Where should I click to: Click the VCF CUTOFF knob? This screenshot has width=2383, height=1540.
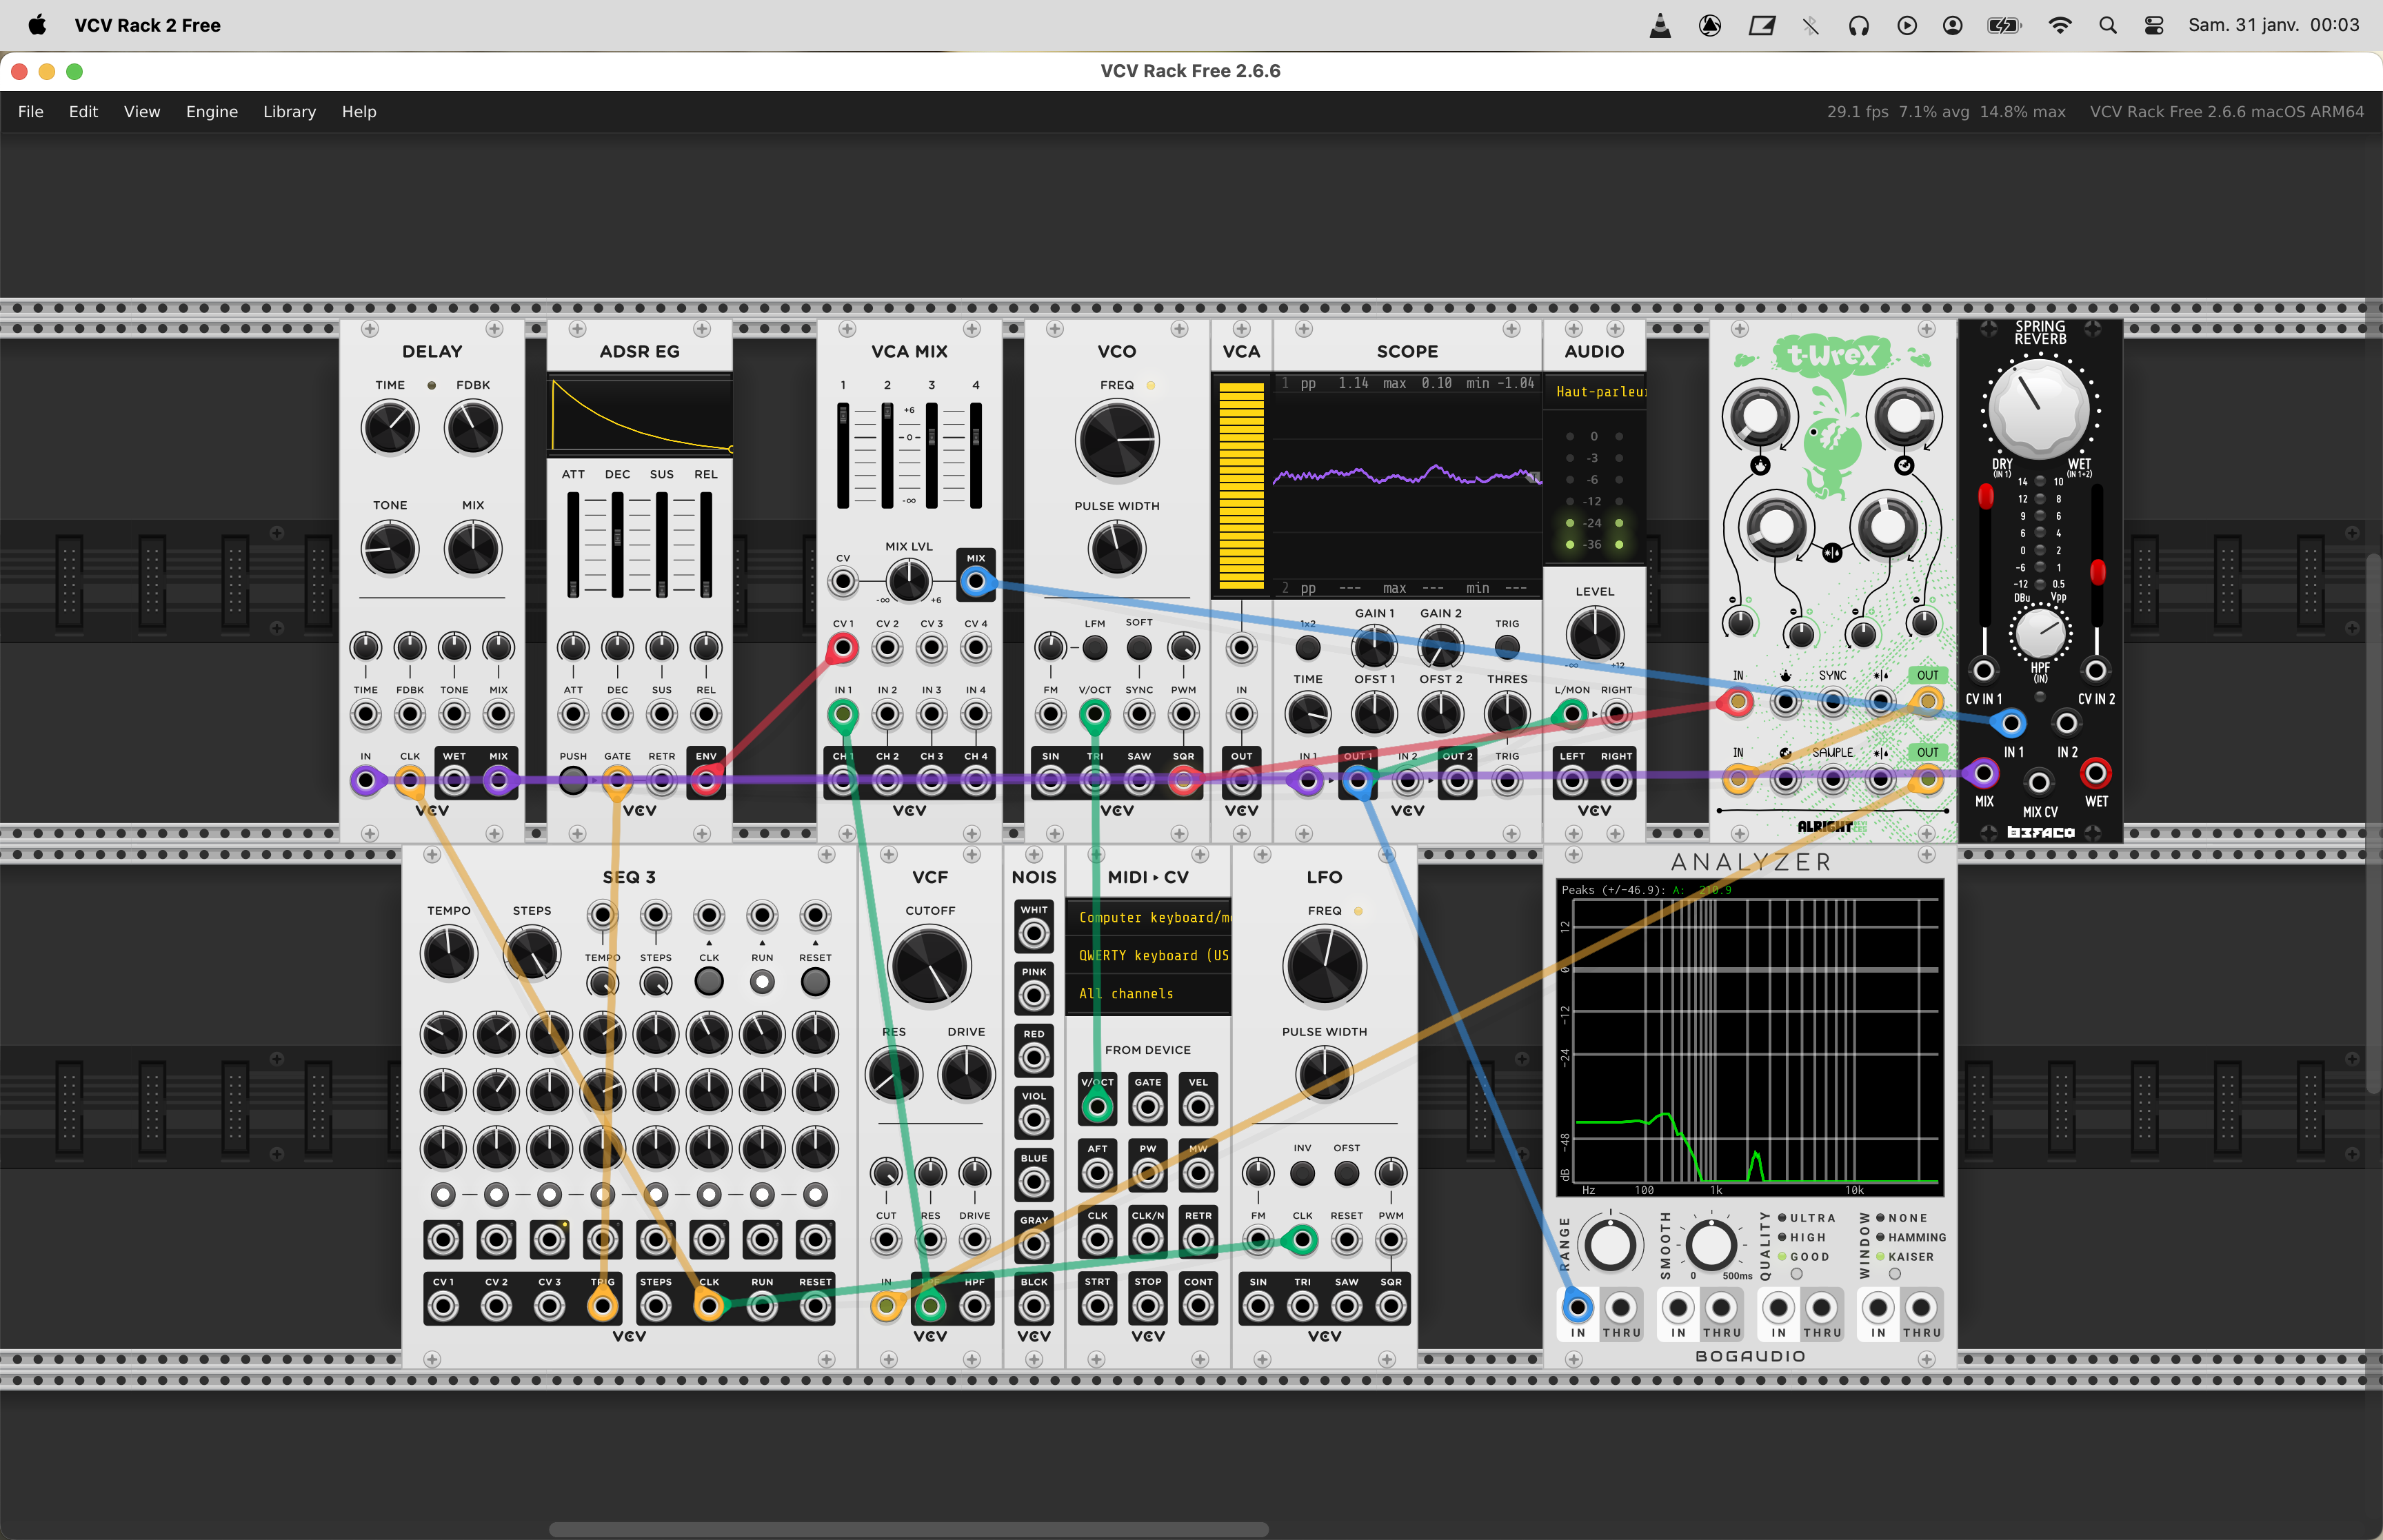[929, 966]
